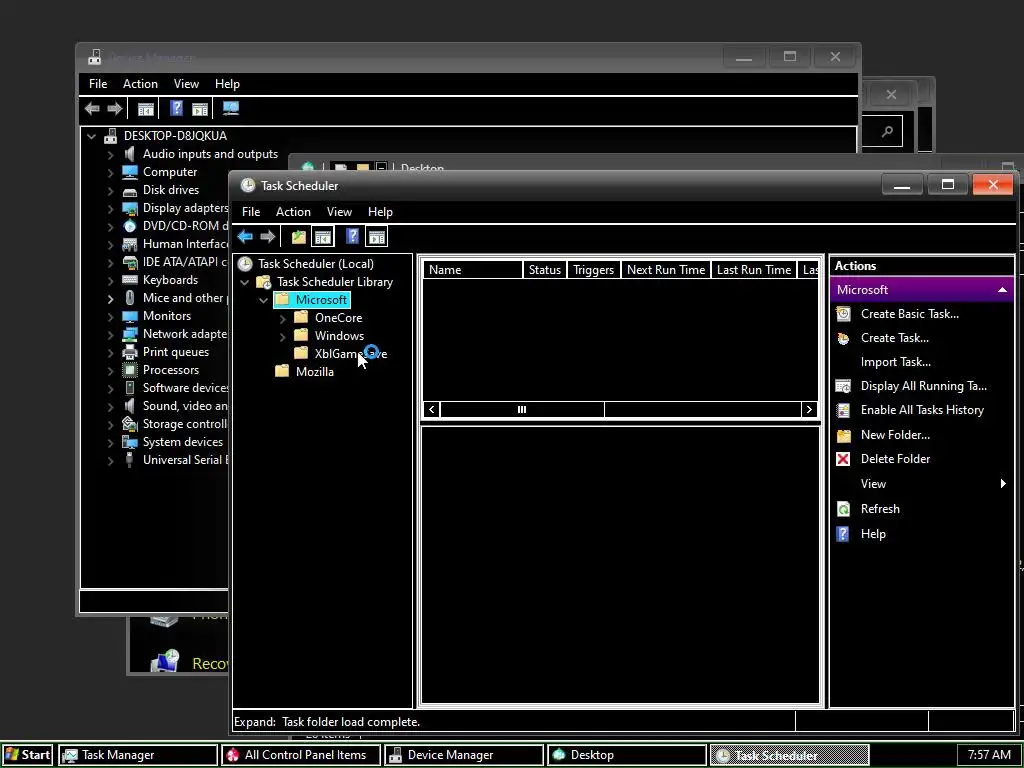Open Action menu in Device Manager

140,84
